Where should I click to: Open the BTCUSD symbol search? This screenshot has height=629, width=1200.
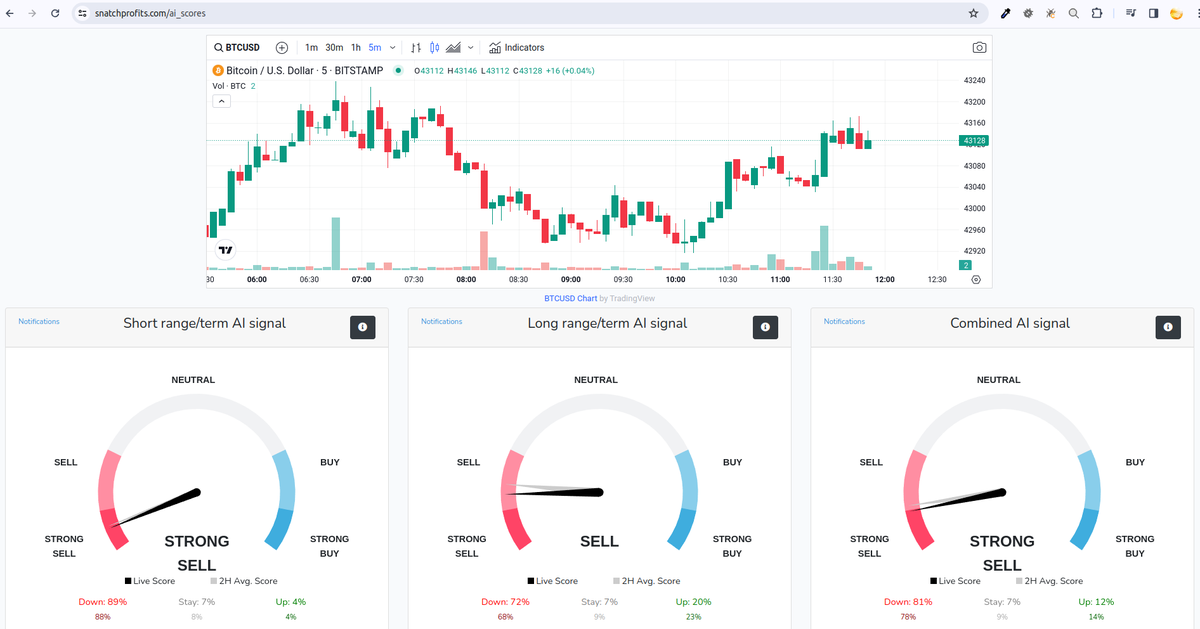coord(238,47)
